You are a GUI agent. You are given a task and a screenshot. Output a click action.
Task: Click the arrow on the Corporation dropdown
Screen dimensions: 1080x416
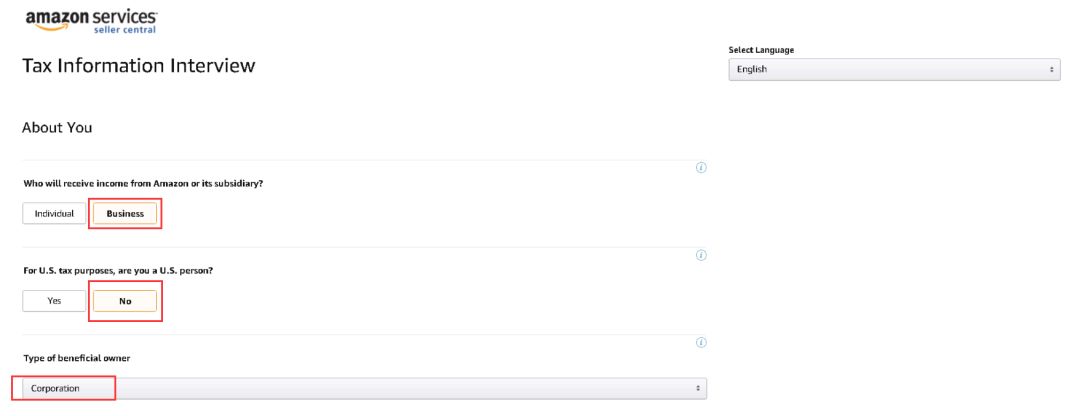pyautogui.click(x=698, y=388)
